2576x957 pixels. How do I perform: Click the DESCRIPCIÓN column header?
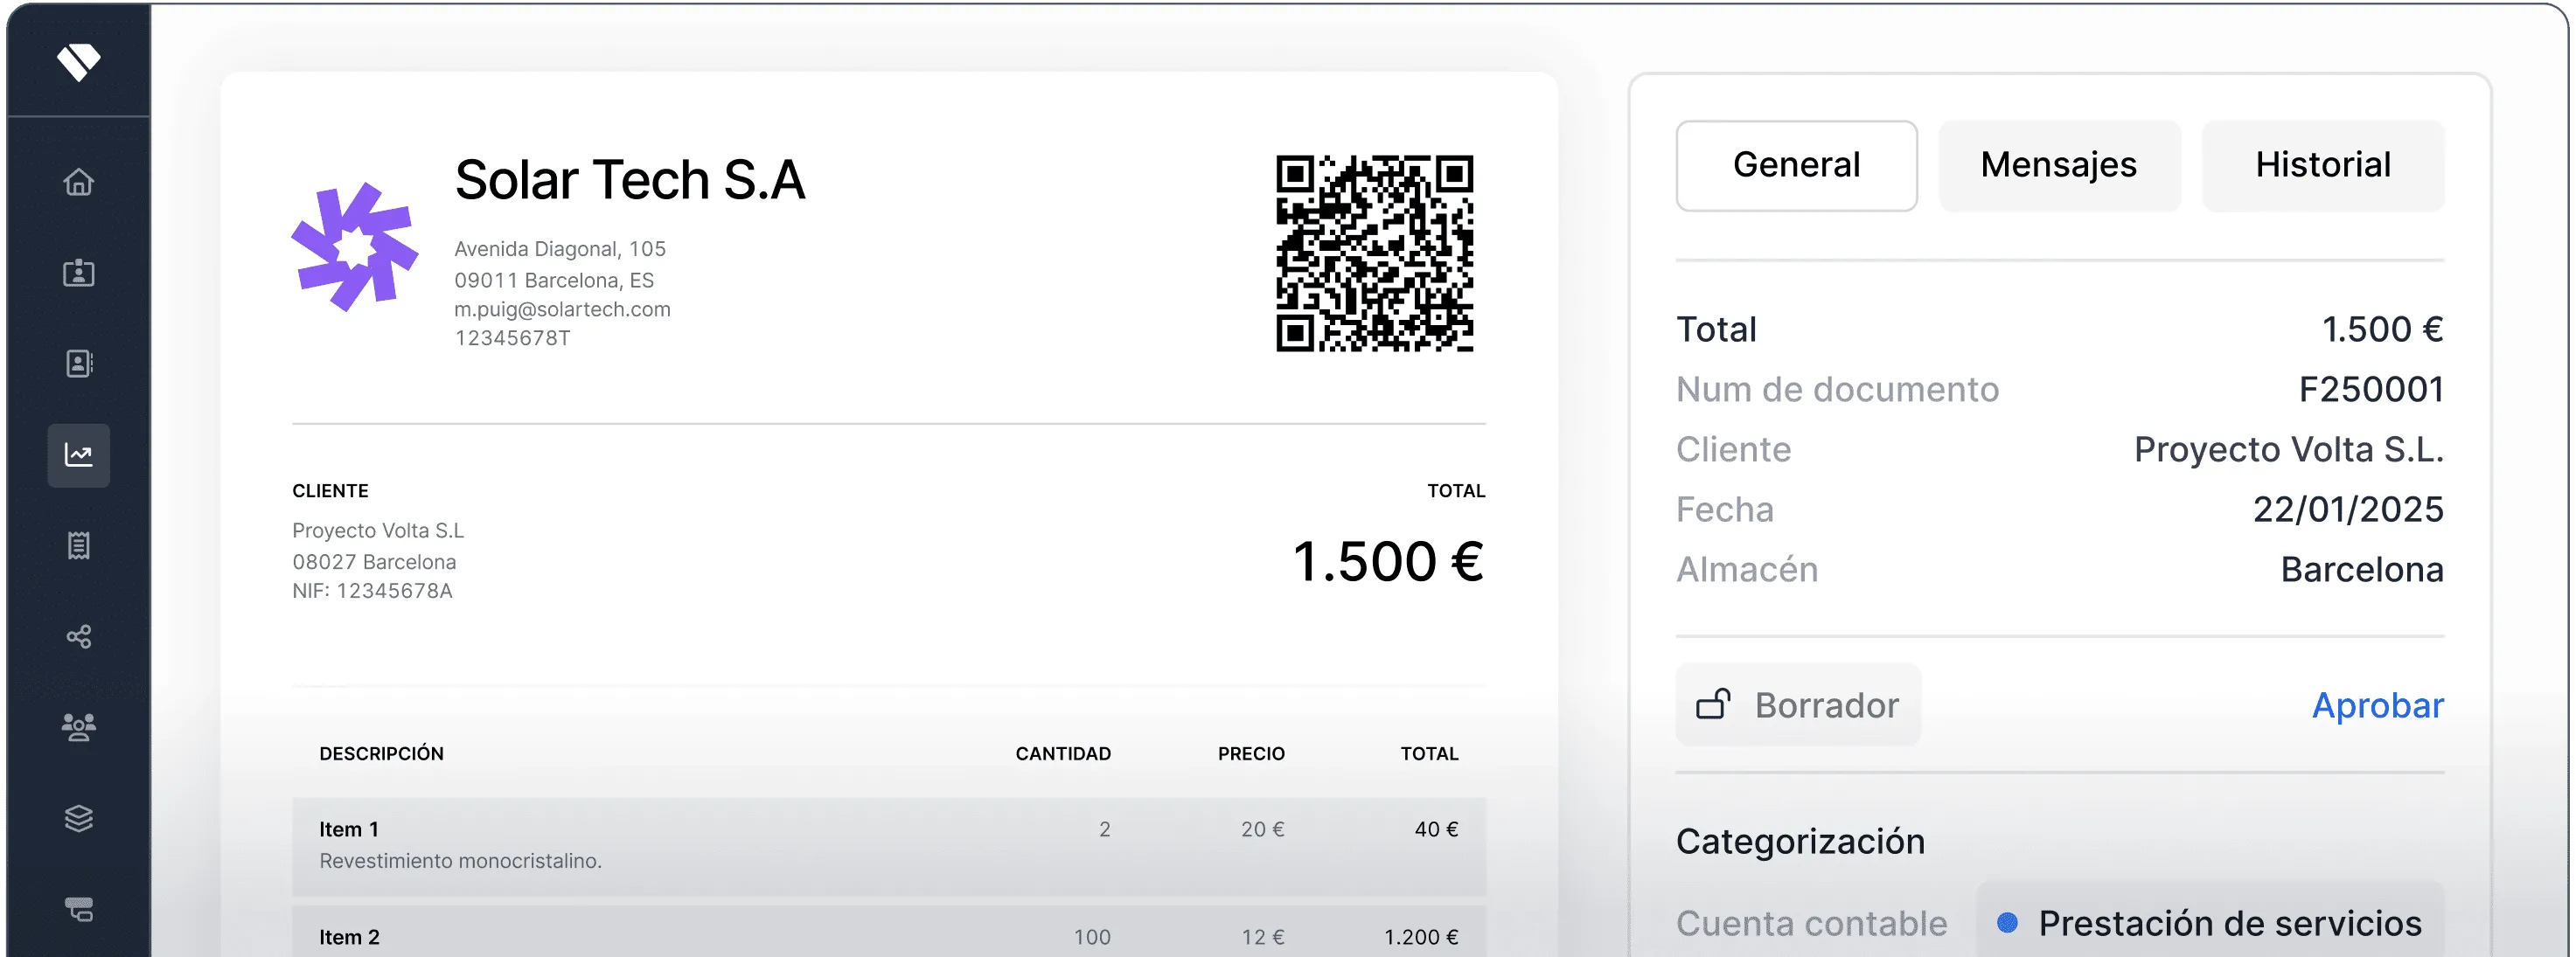coord(381,754)
